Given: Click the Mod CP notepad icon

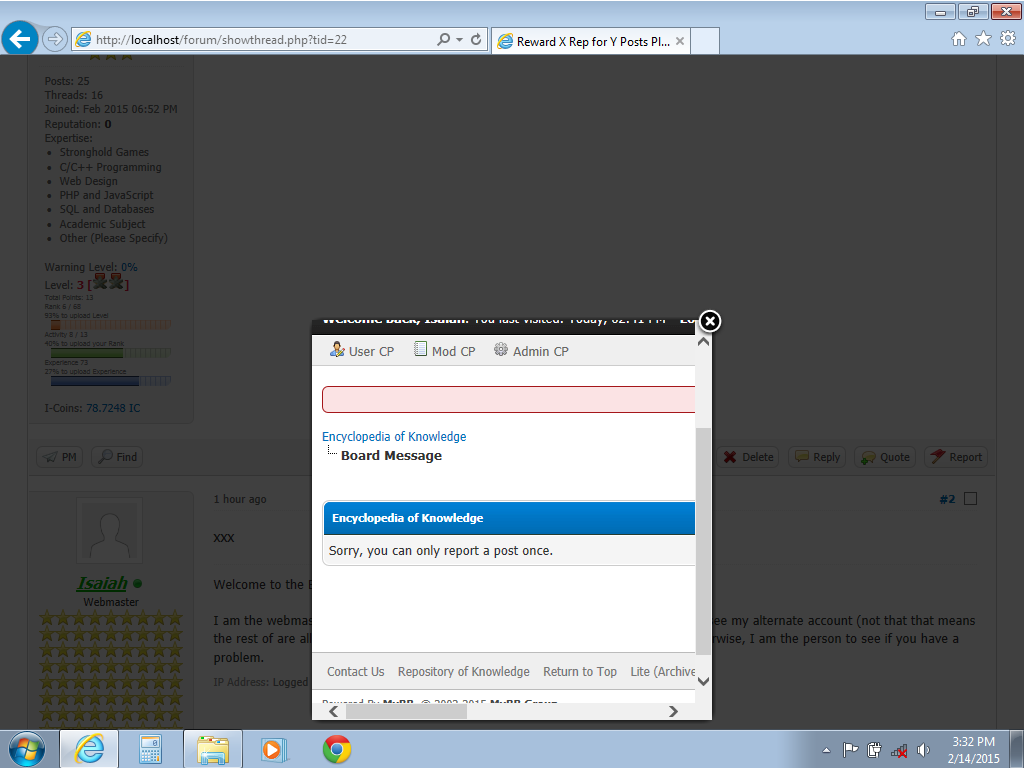Looking at the screenshot, I should point(421,349).
